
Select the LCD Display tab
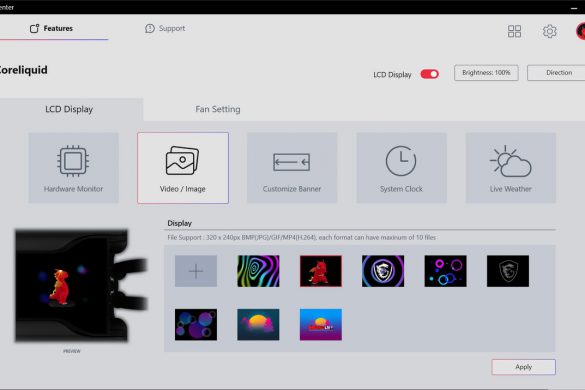tap(69, 109)
